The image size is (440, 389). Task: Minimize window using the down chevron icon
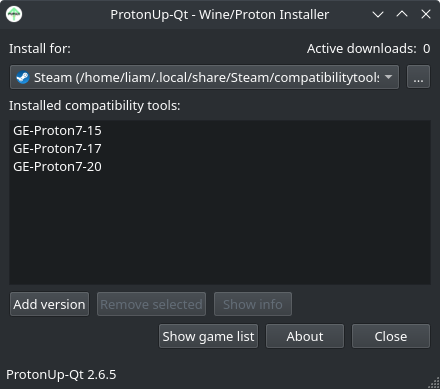tap(378, 14)
